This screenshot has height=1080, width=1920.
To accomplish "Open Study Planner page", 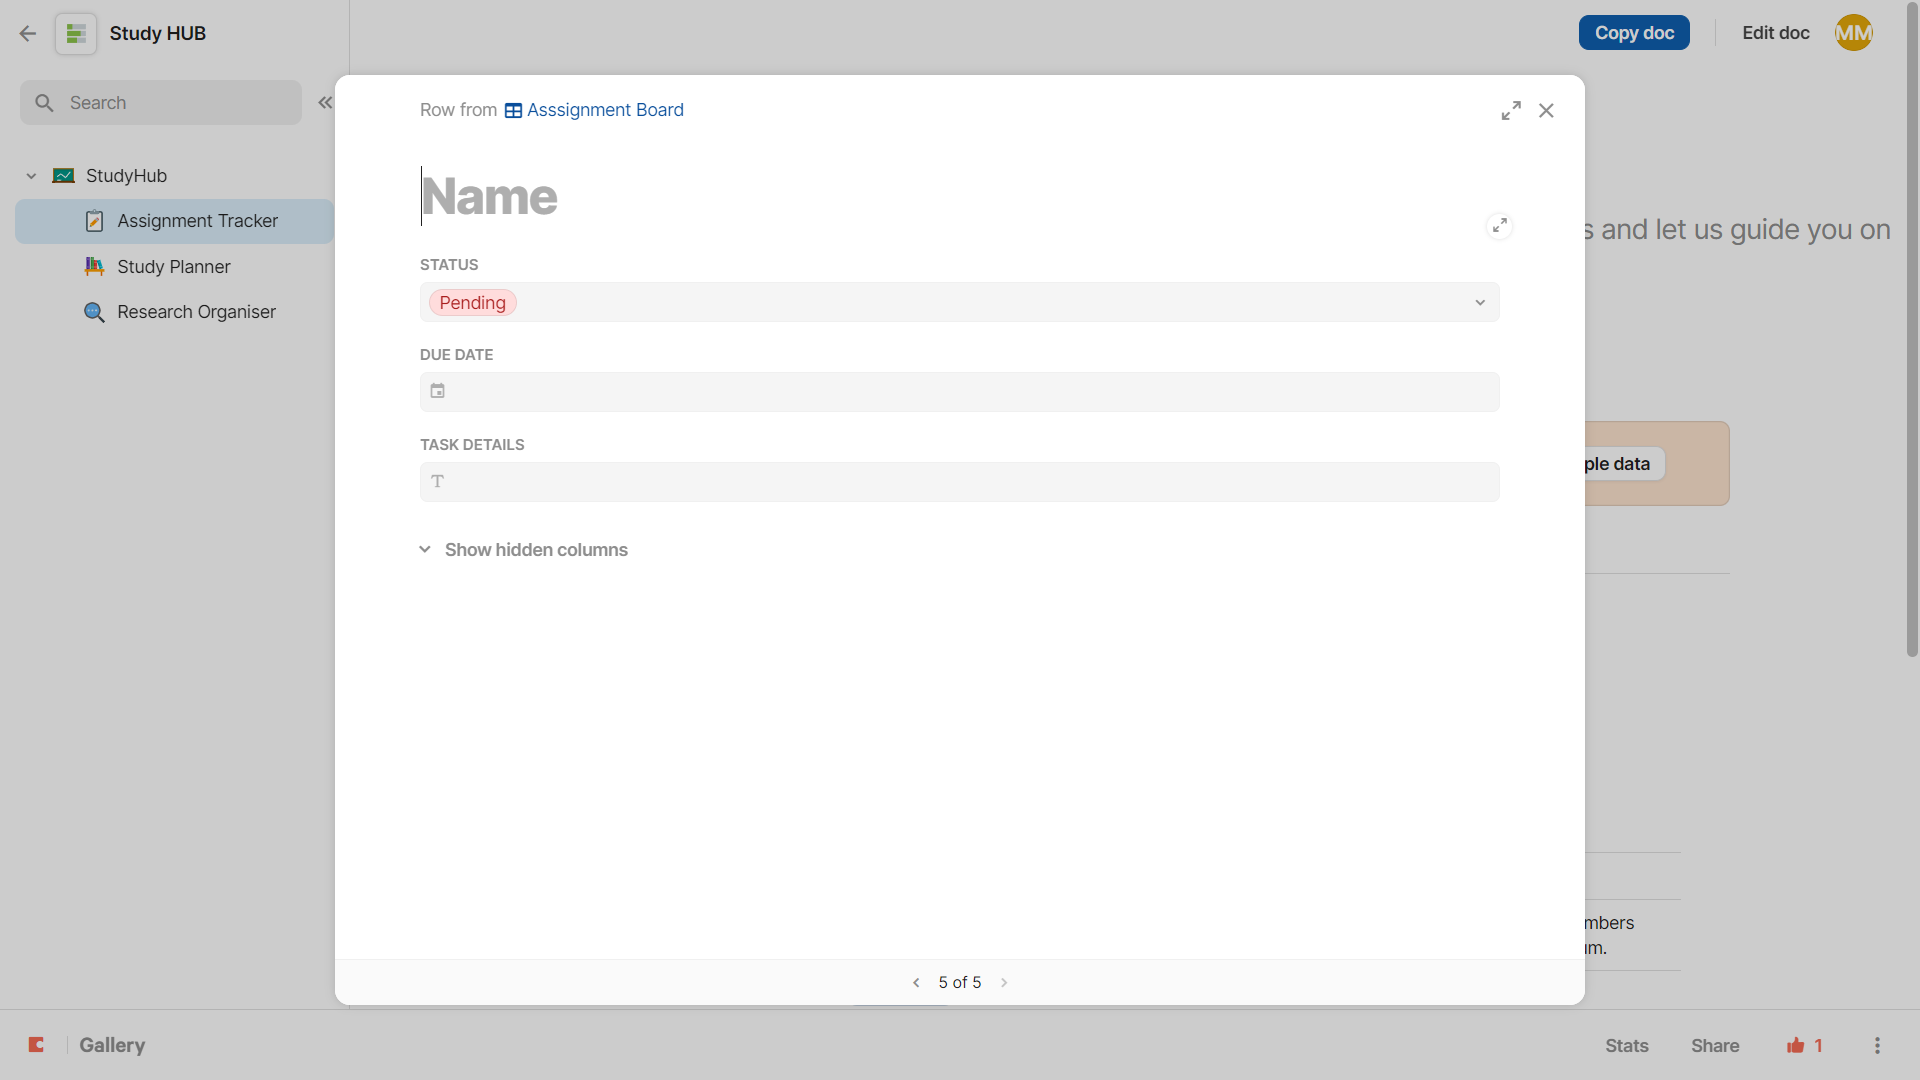I will point(173,267).
